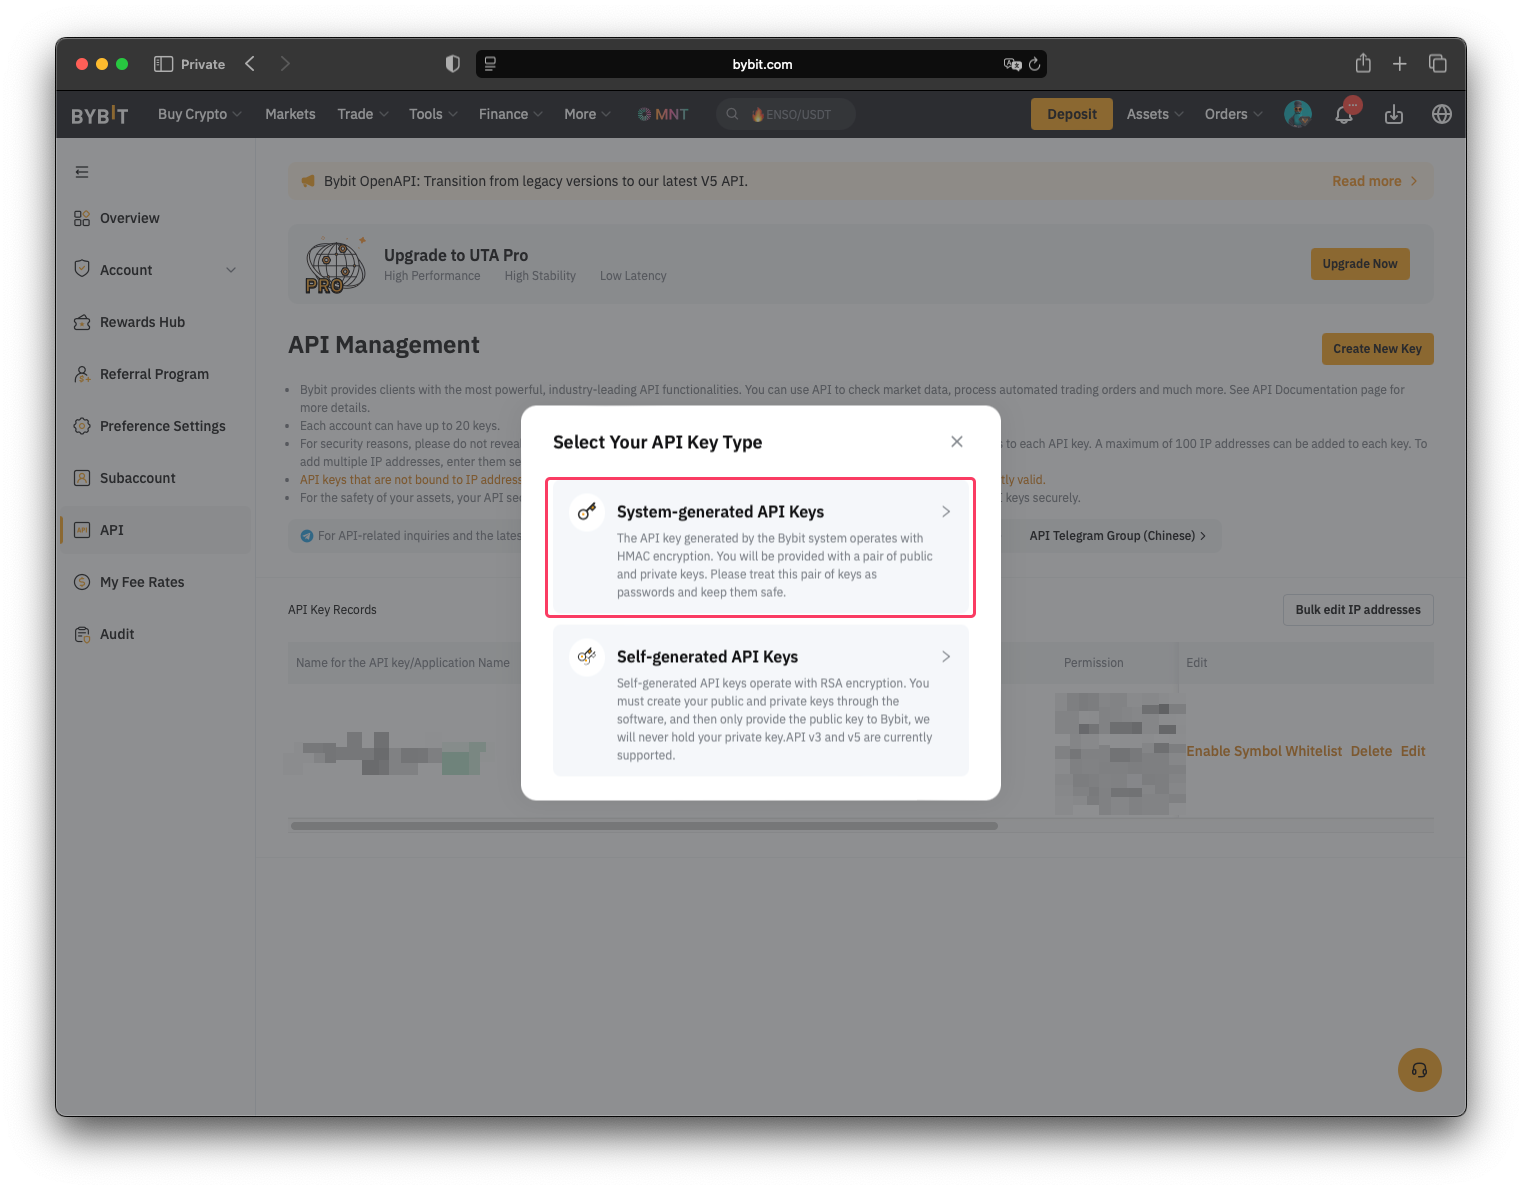
Task: Choose Self-generated API Keys option
Action: click(760, 700)
